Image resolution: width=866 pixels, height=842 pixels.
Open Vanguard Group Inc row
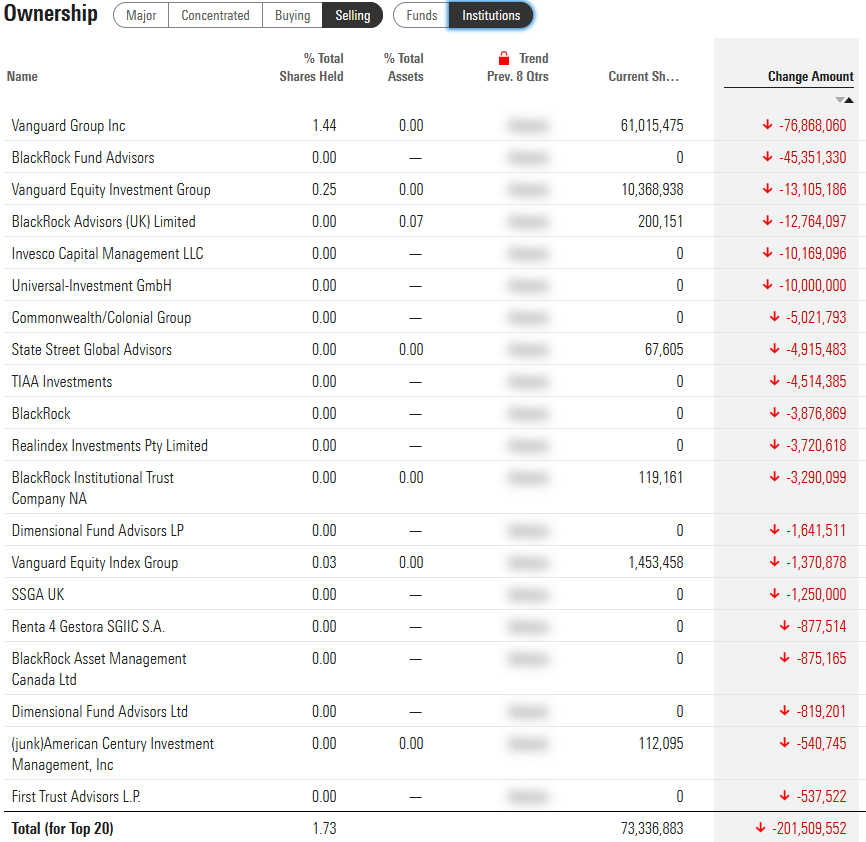pos(68,125)
